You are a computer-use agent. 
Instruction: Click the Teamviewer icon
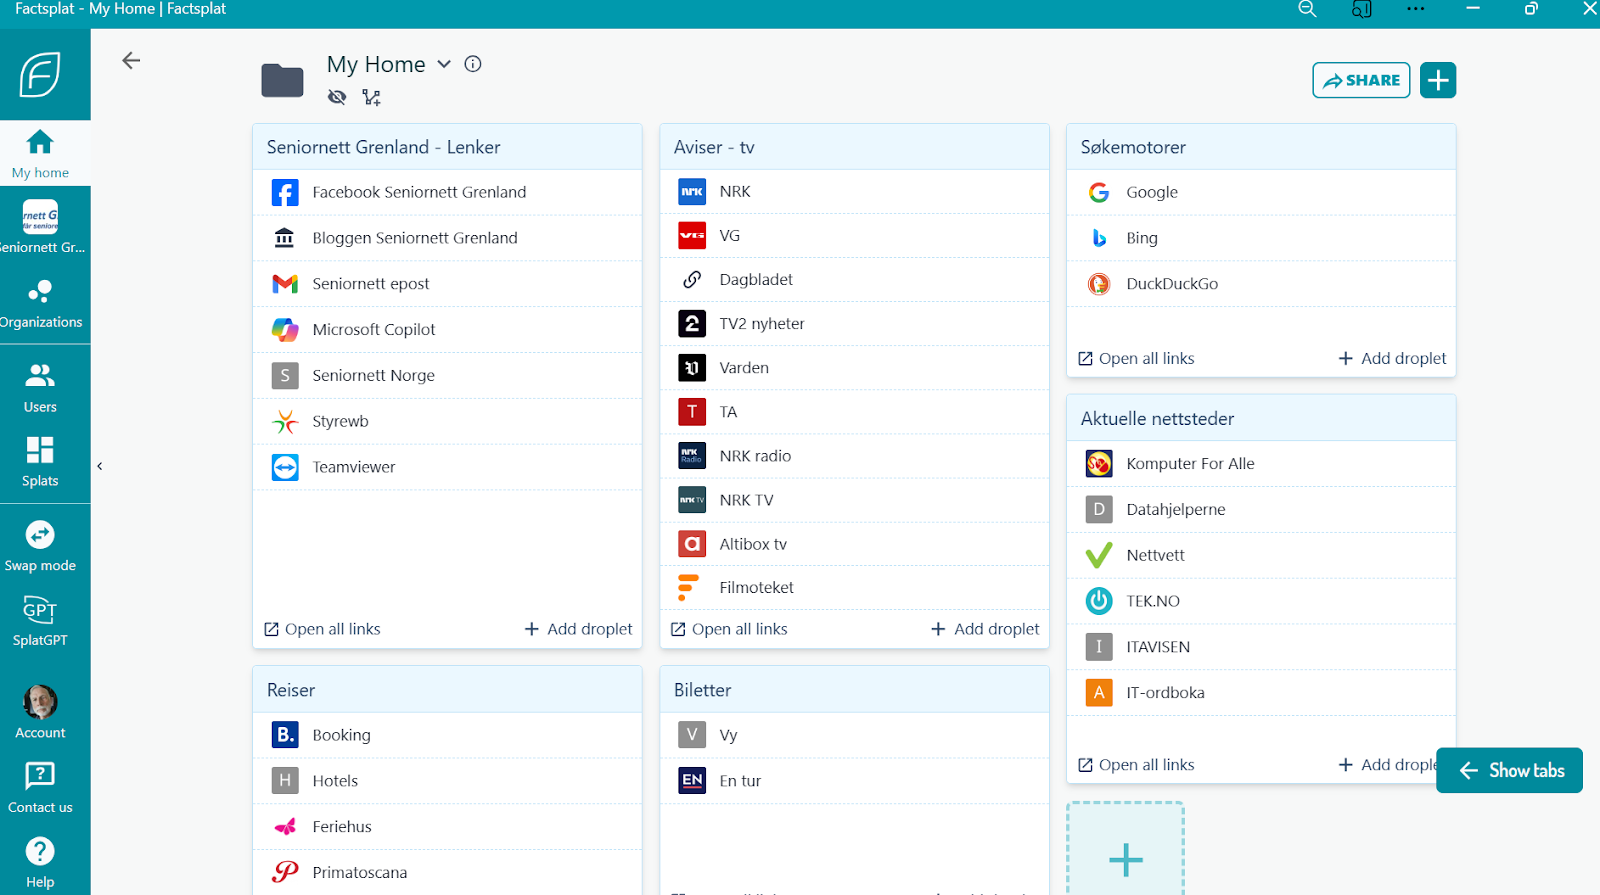click(285, 467)
